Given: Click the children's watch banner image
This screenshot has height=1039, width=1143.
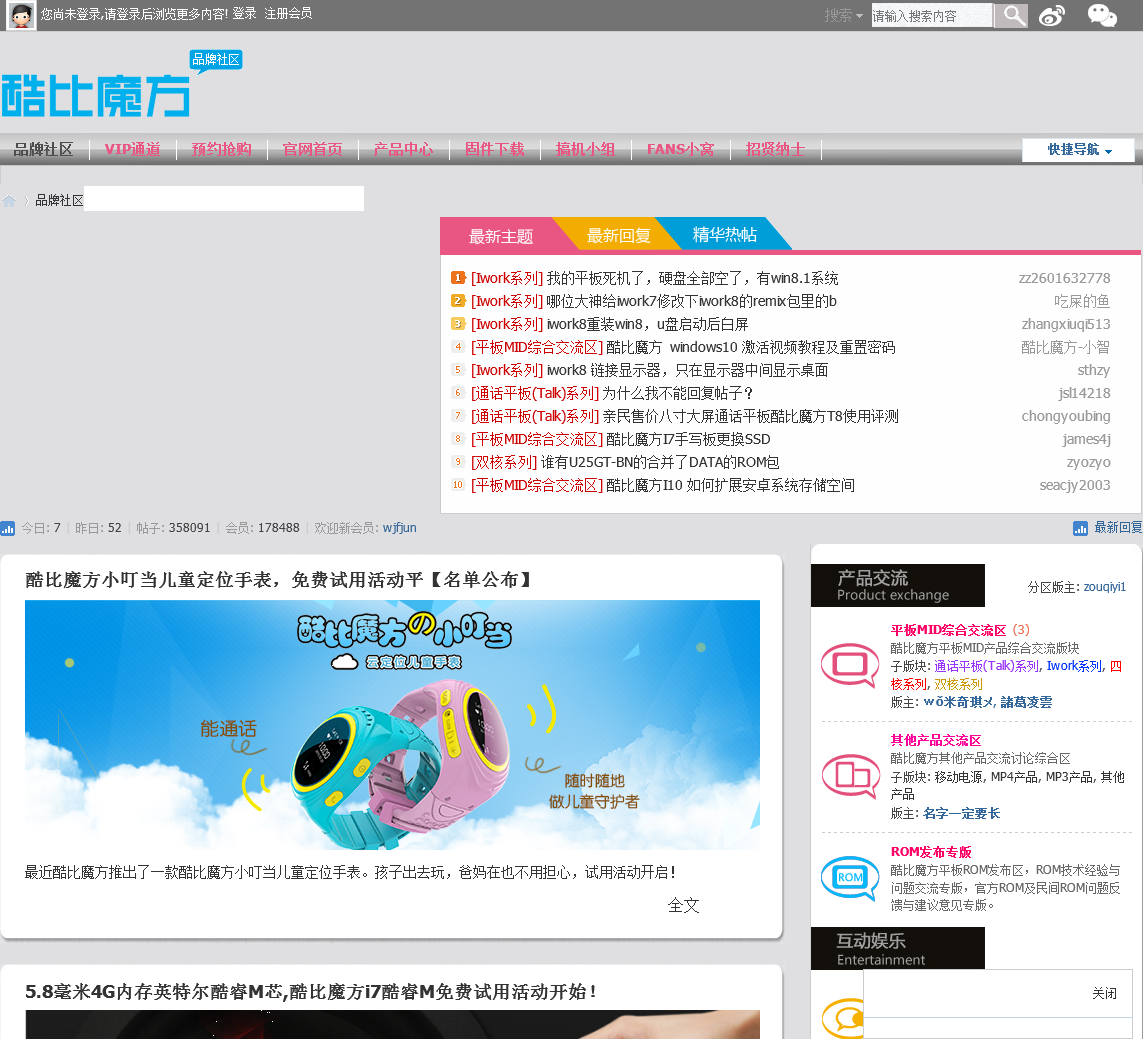Looking at the screenshot, I should click(392, 725).
